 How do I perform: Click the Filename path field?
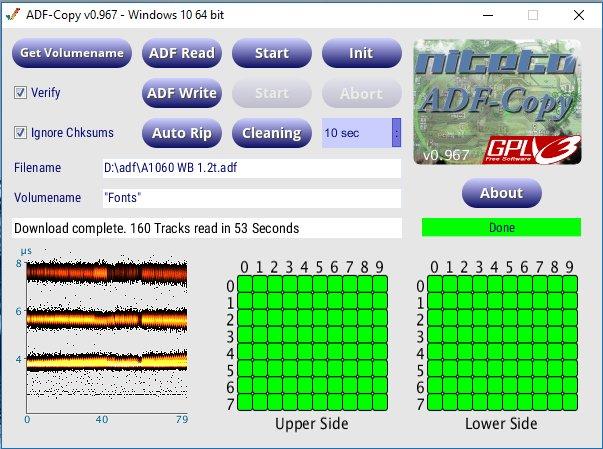(x=251, y=168)
